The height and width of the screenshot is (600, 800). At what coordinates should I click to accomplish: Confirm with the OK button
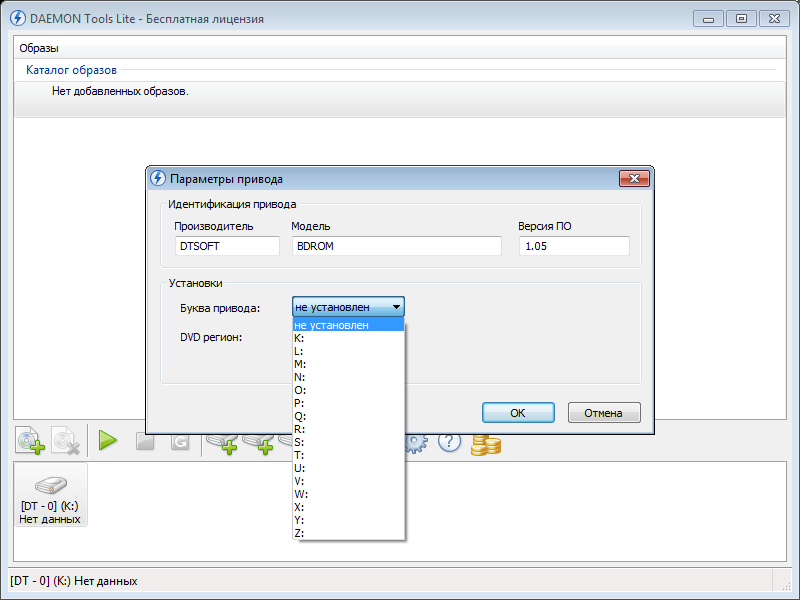coord(518,413)
